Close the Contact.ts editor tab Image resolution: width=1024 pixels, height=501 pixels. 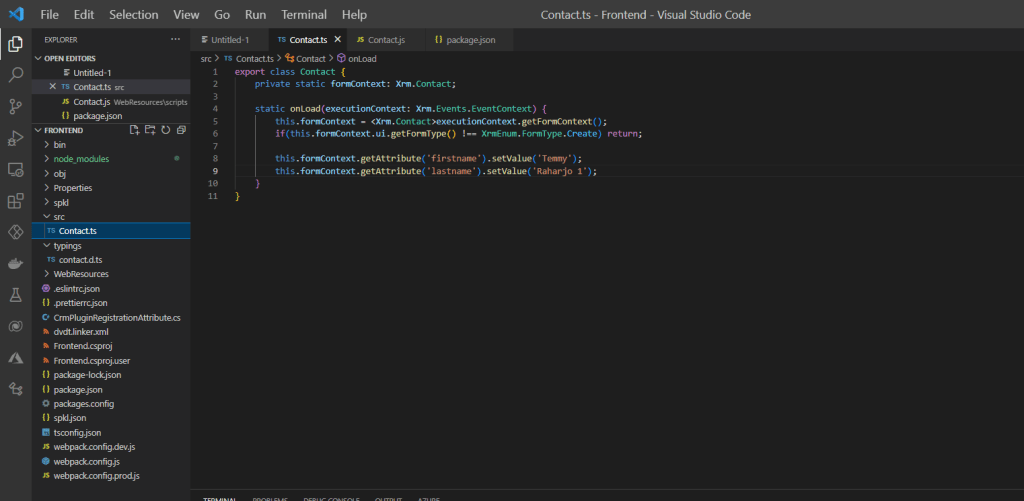338,40
